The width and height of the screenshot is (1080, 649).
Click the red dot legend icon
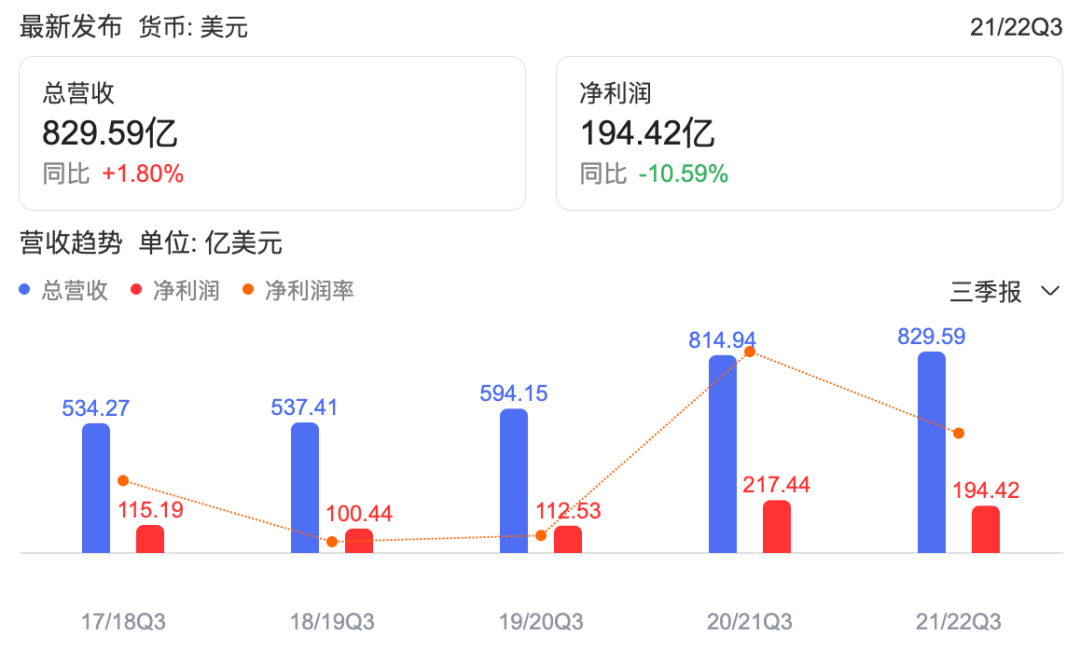point(136,290)
